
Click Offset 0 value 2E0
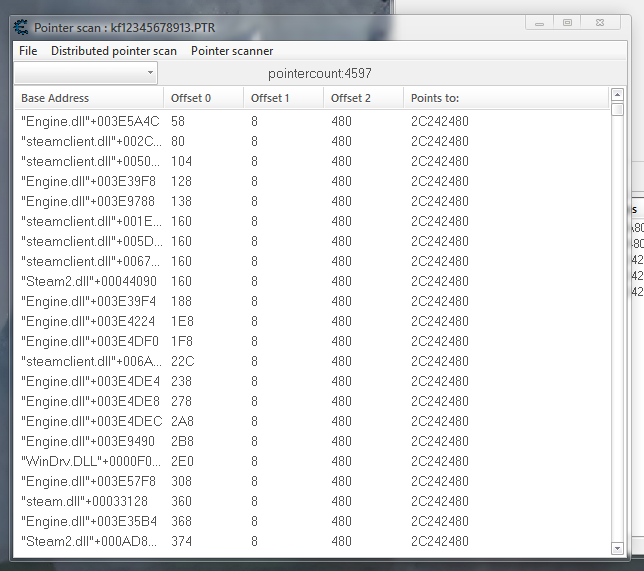coord(182,461)
